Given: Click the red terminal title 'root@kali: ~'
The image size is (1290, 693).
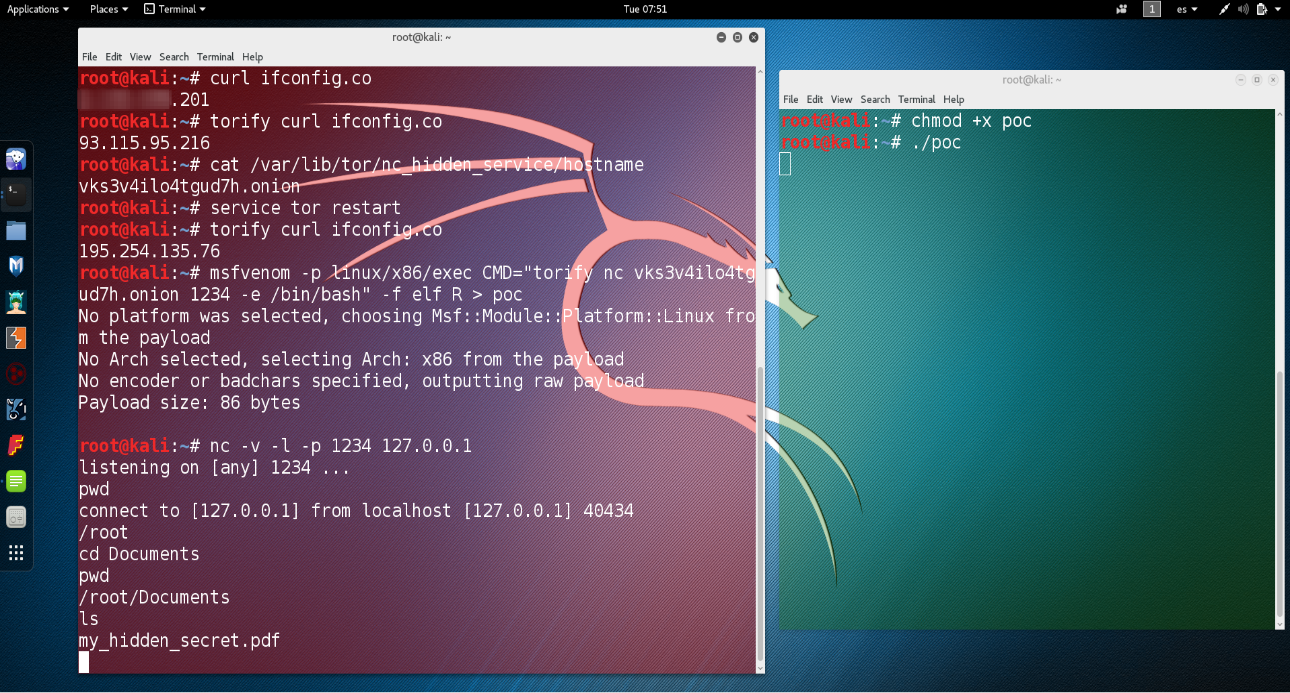Looking at the screenshot, I should (421, 37).
